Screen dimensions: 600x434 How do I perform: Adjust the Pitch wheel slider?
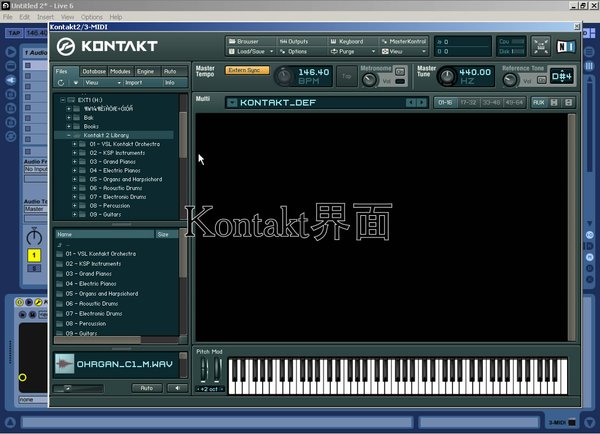[x=206, y=371]
